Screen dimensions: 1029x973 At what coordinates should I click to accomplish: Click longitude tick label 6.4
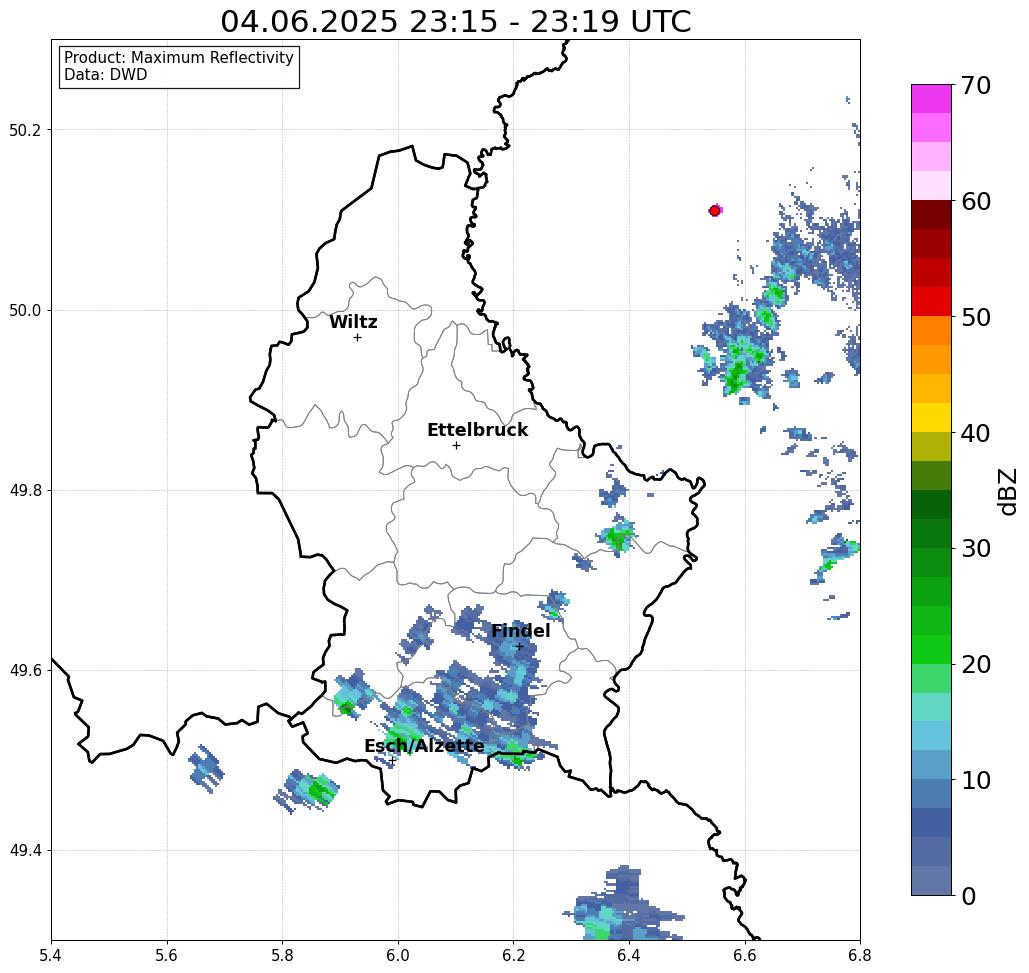[x=629, y=955]
